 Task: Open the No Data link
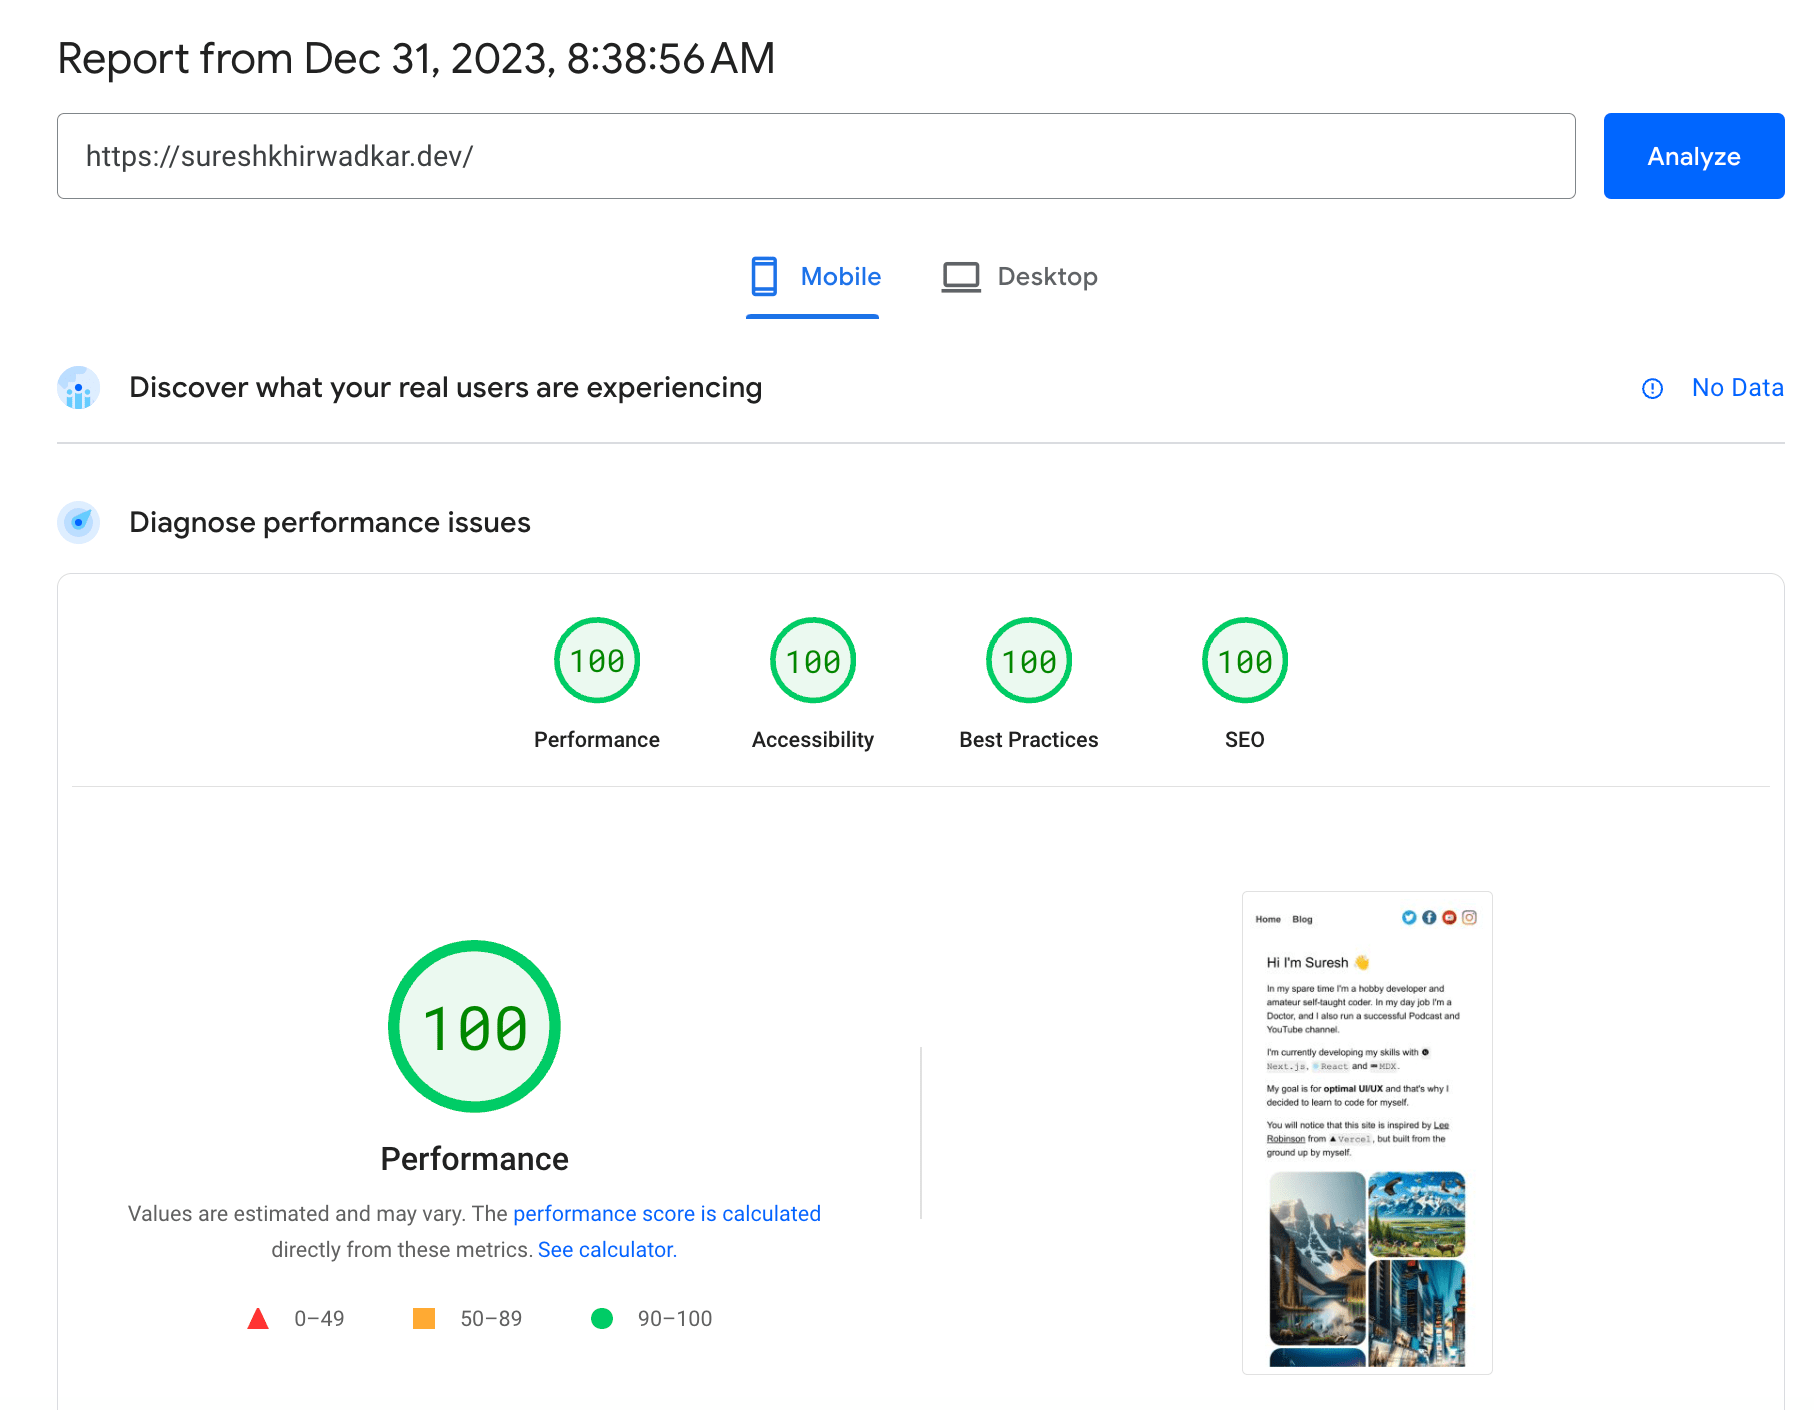pos(1737,388)
